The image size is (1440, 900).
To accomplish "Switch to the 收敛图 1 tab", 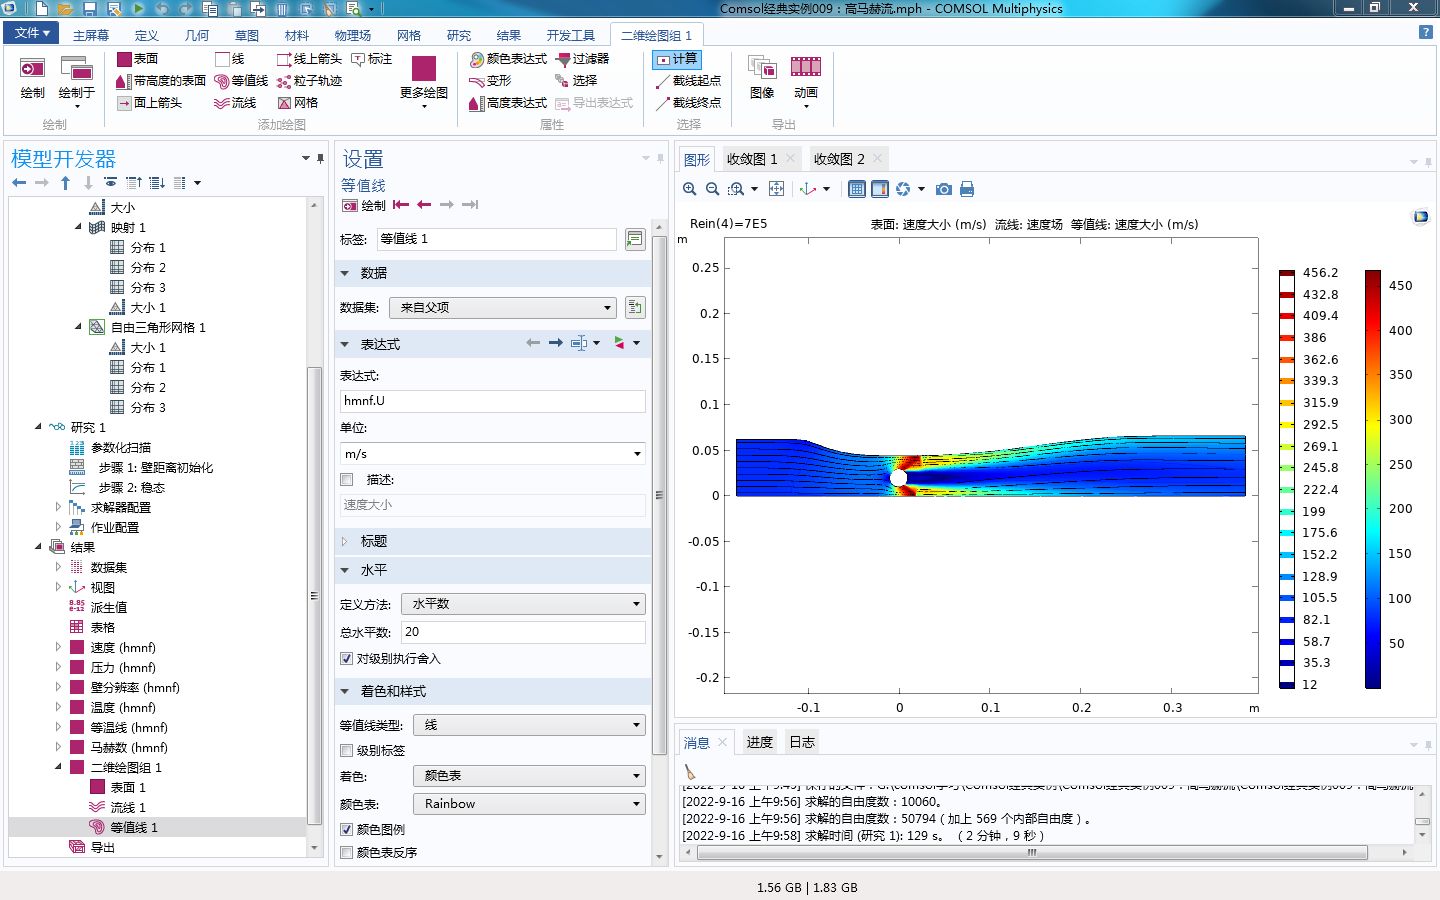I will click(752, 158).
